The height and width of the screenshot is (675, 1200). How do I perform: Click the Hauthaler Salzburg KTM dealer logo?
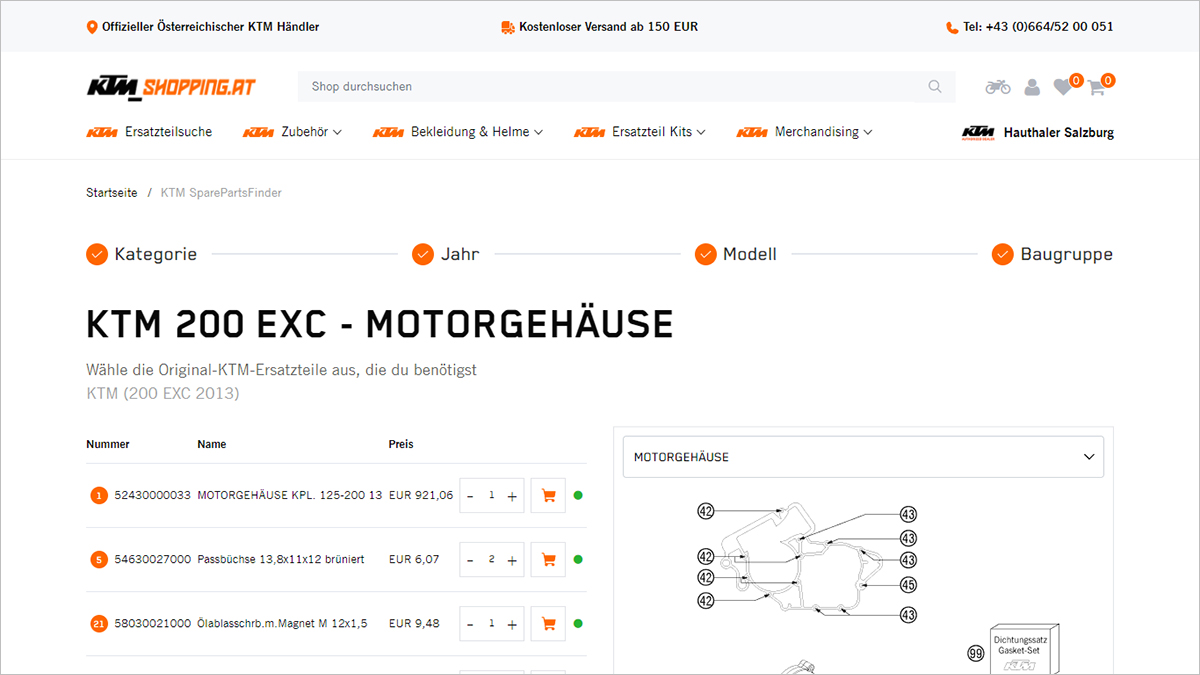pyautogui.click(x=978, y=132)
